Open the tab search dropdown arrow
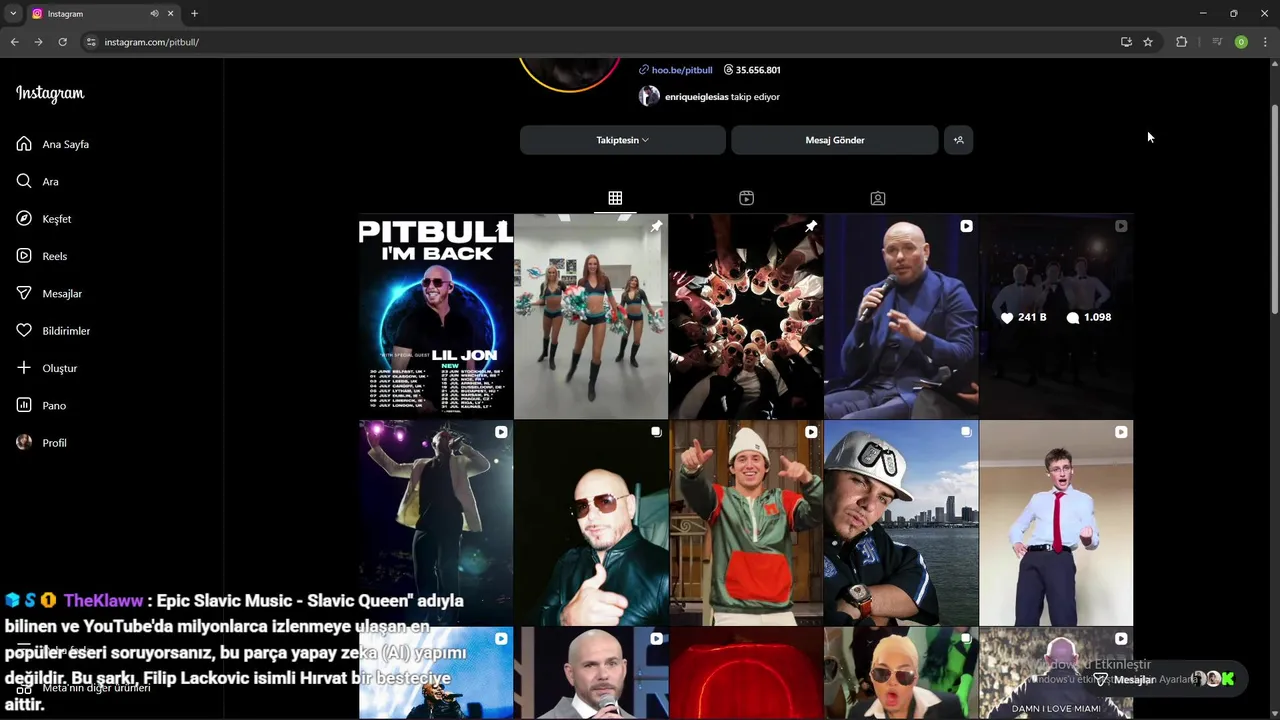The image size is (1280, 720). [x=13, y=14]
